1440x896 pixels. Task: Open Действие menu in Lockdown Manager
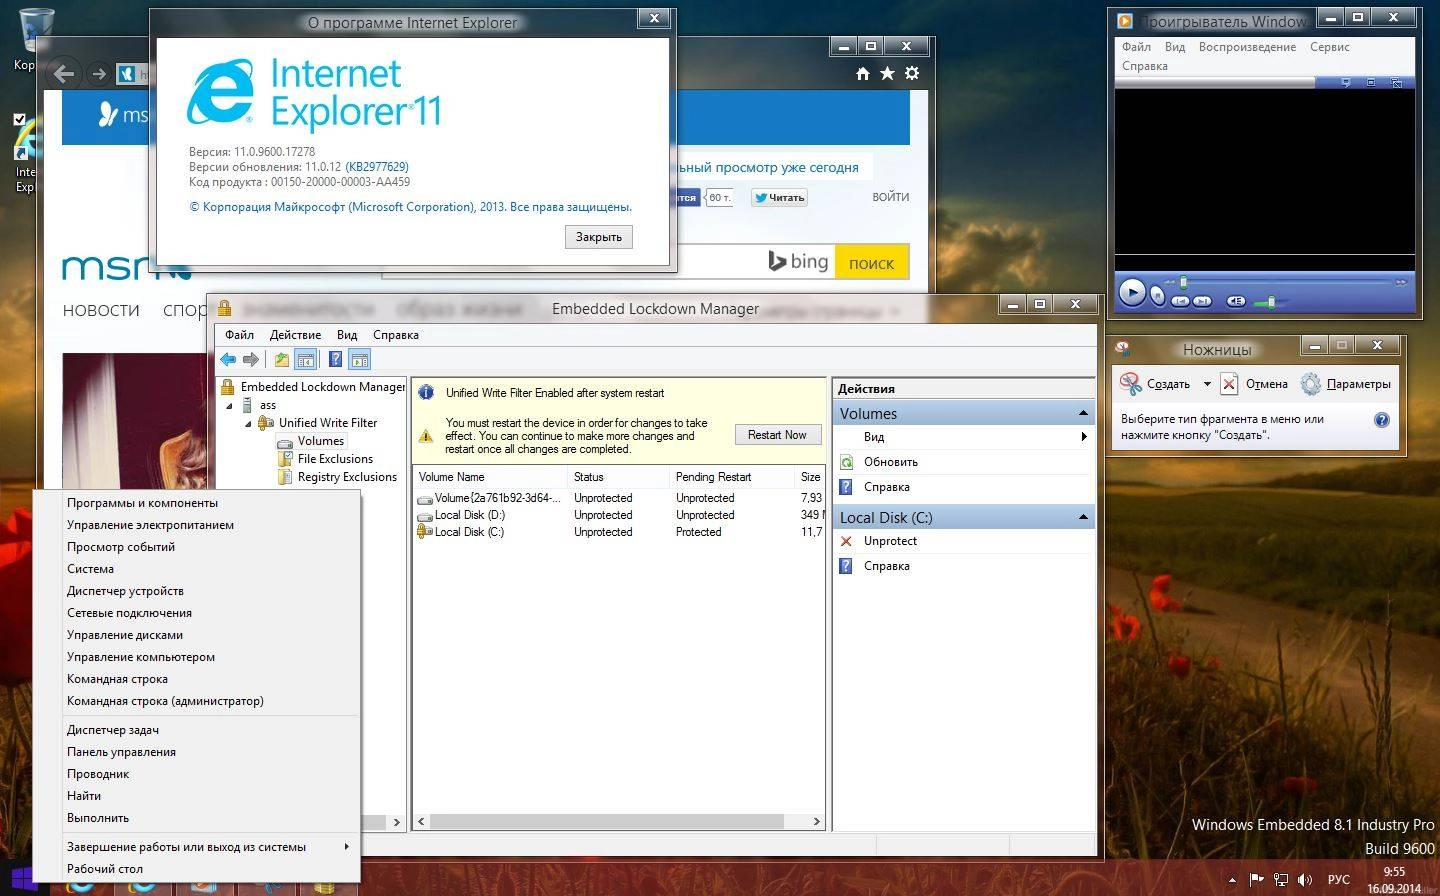pyautogui.click(x=295, y=335)
